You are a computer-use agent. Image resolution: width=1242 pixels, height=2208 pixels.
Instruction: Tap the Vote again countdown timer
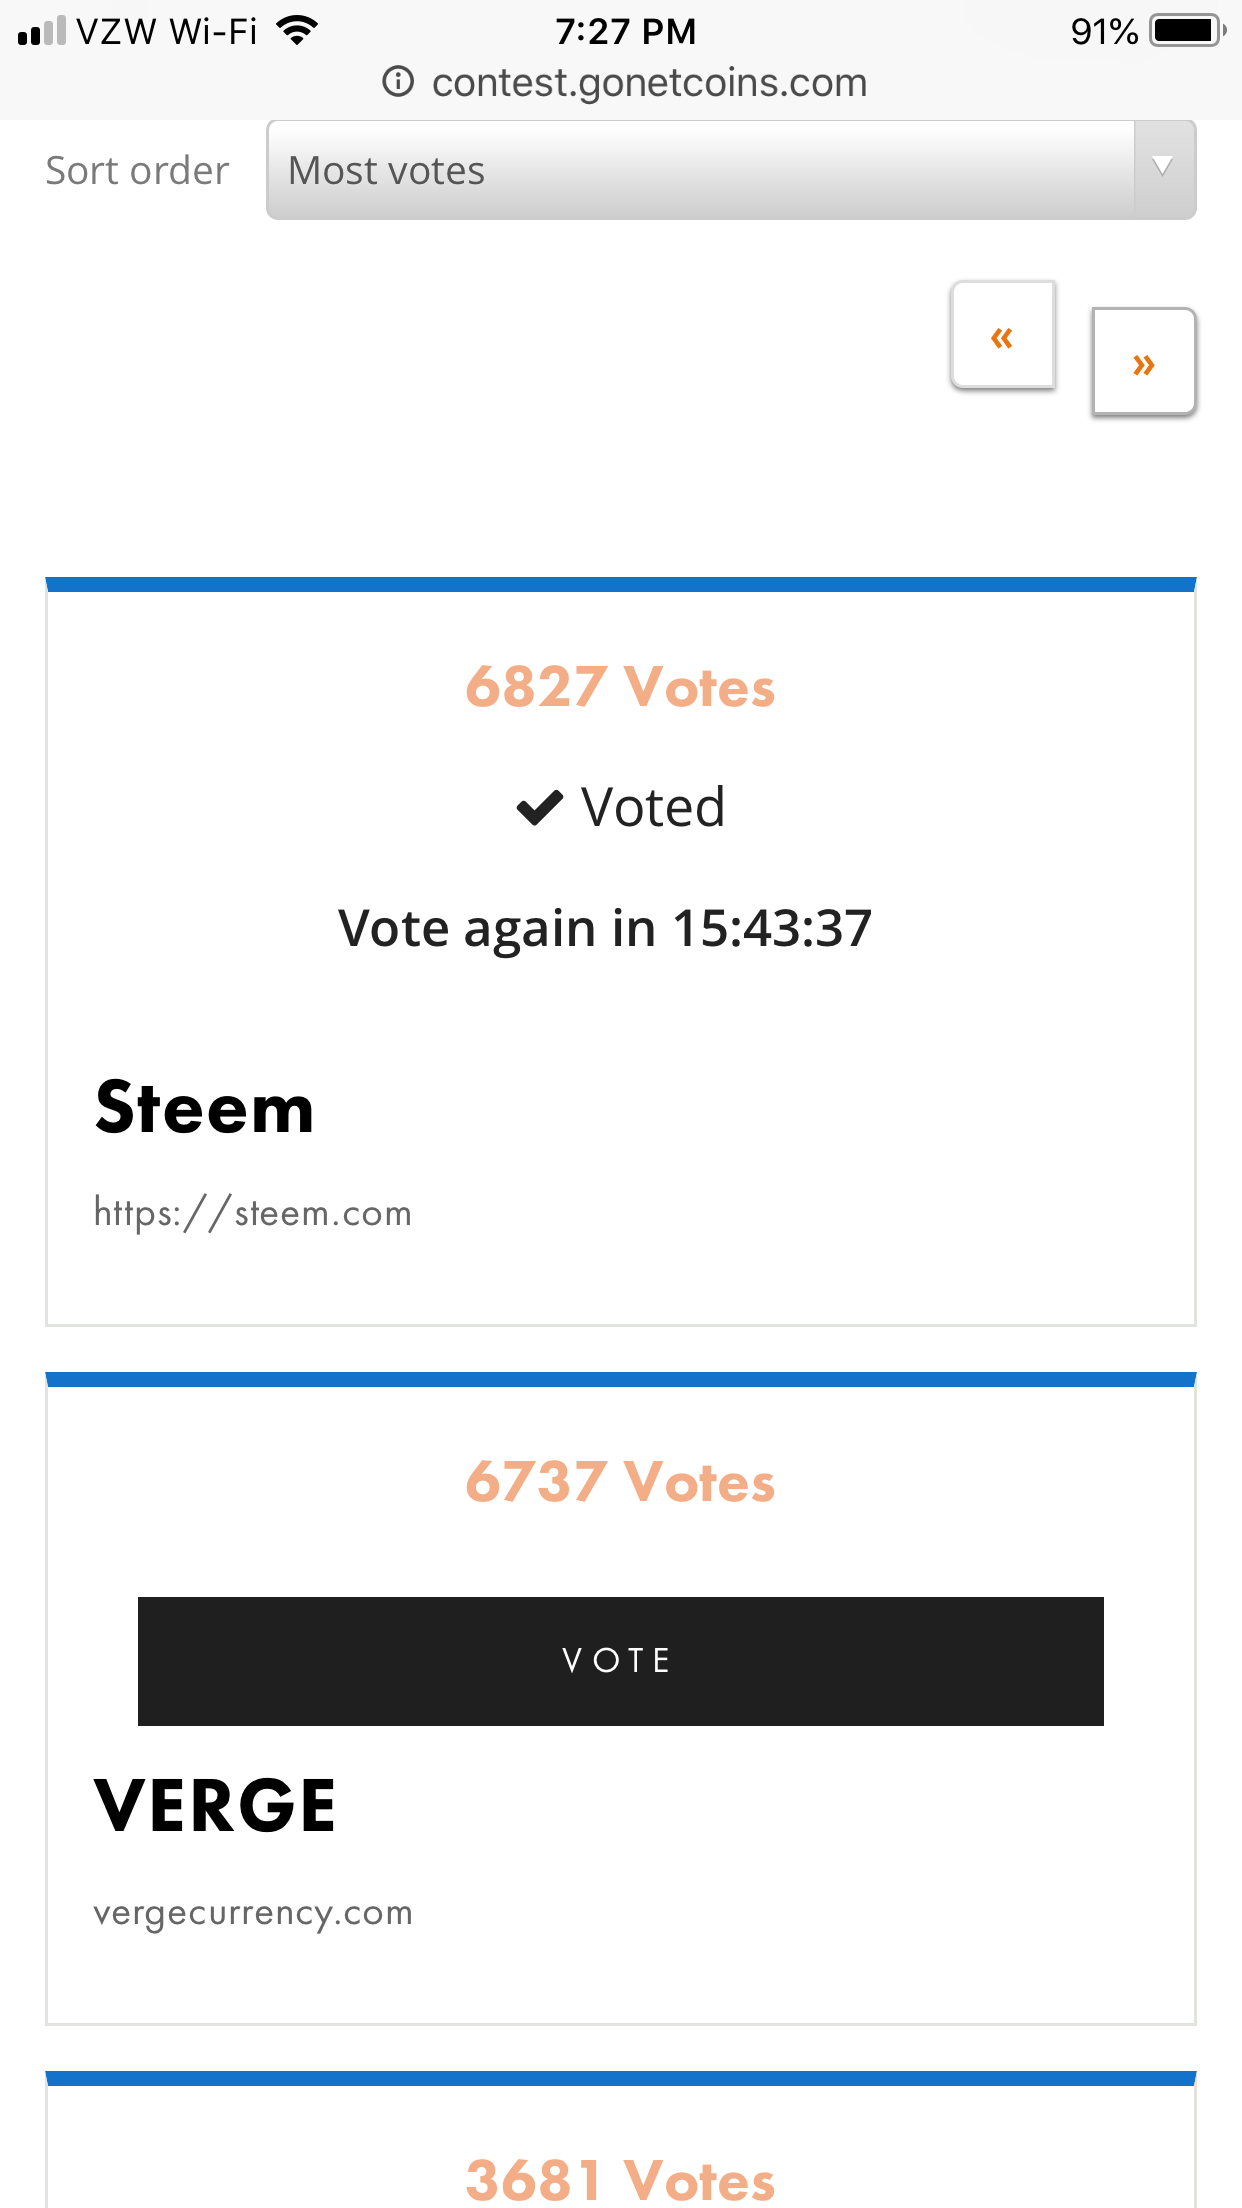tap(605, 929)
